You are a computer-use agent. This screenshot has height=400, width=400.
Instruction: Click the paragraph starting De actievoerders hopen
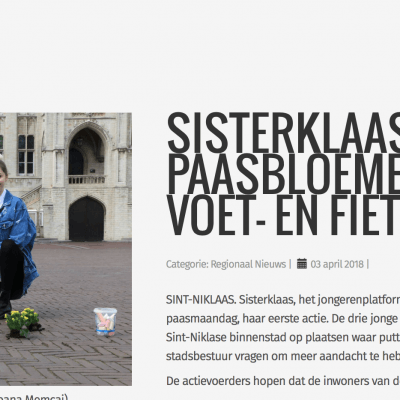tap(283, 381)
